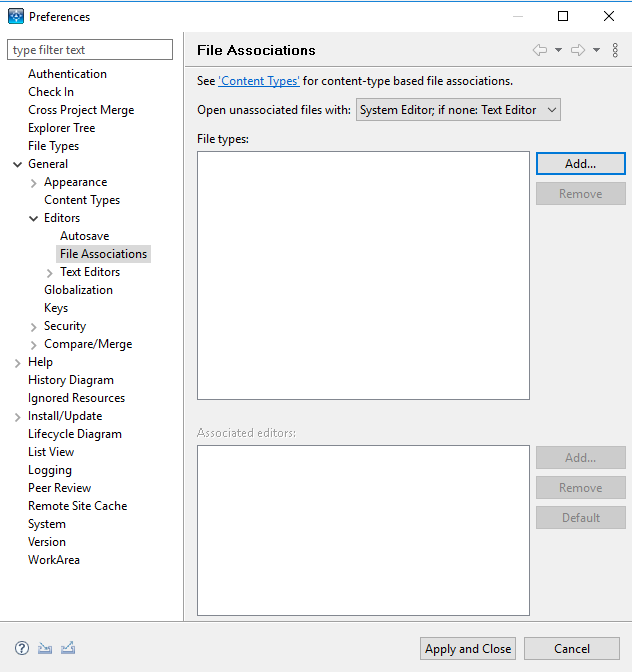Go back using the Back arrow icon

click(540, 50)
